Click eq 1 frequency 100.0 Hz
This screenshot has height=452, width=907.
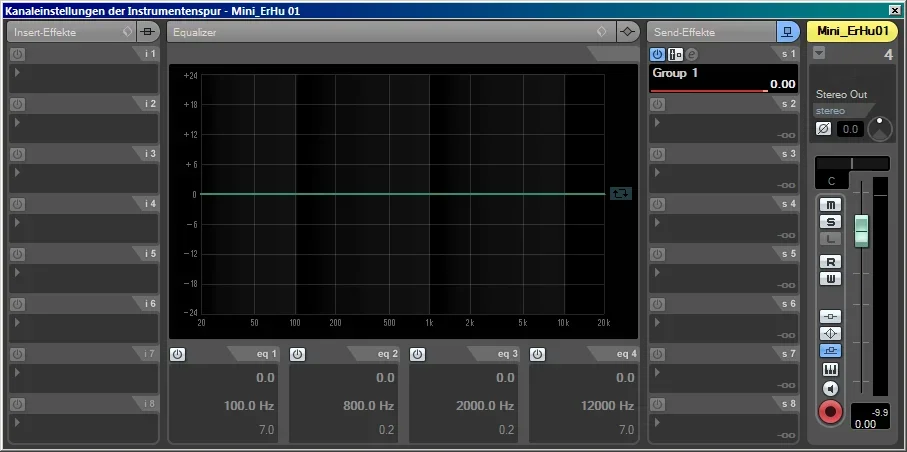pos(249,406)
